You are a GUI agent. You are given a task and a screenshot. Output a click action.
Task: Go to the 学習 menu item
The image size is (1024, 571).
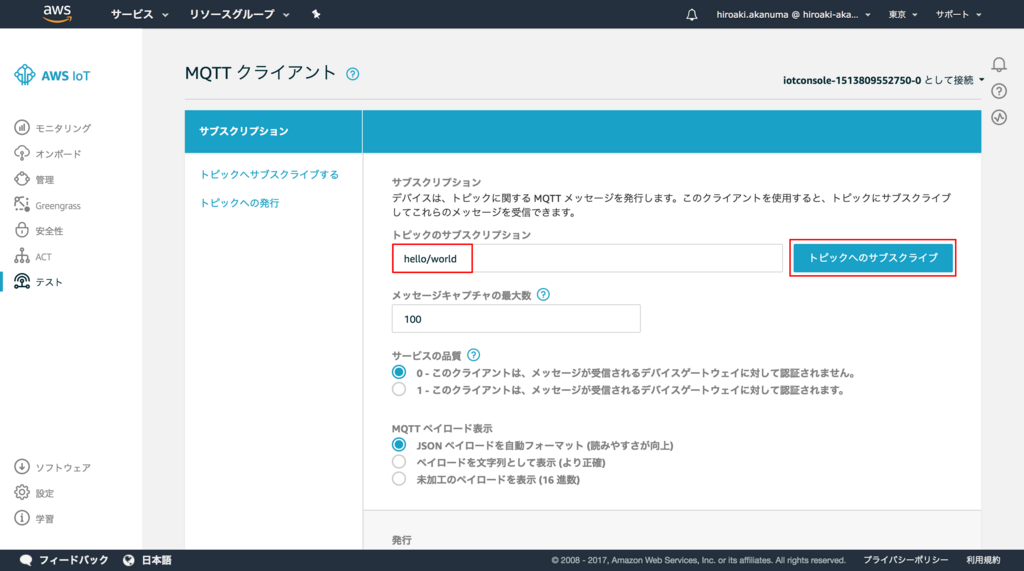point(44,519)
